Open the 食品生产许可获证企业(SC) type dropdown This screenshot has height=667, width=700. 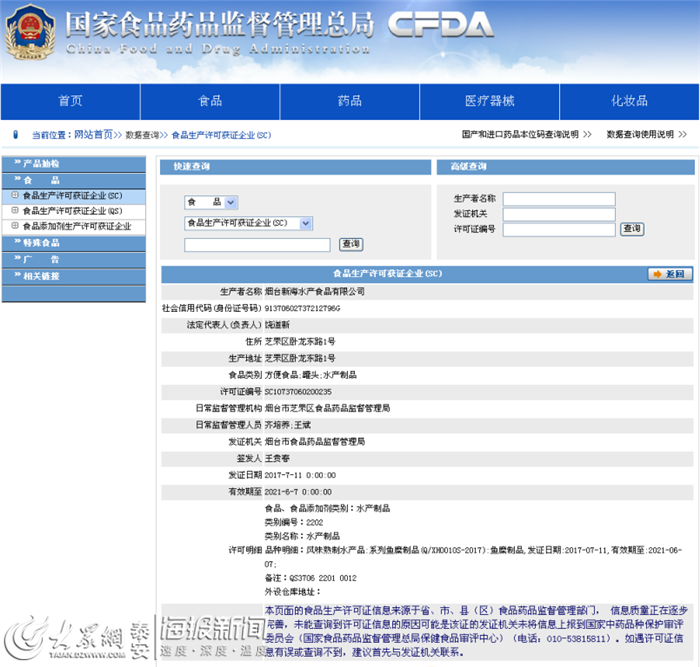click(x=248, y=223)
